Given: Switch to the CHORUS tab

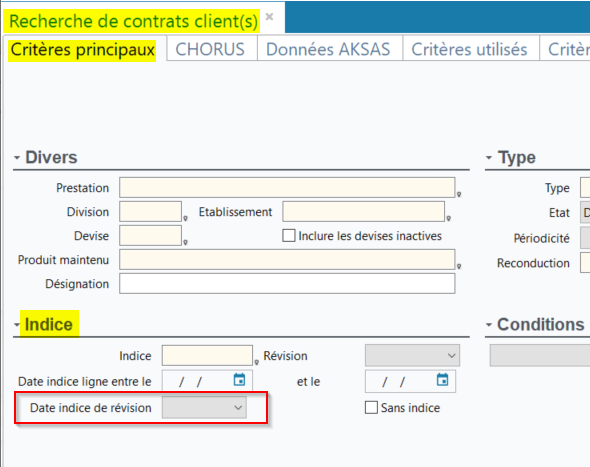Looking at the screenshot, I should click(210, 49).
